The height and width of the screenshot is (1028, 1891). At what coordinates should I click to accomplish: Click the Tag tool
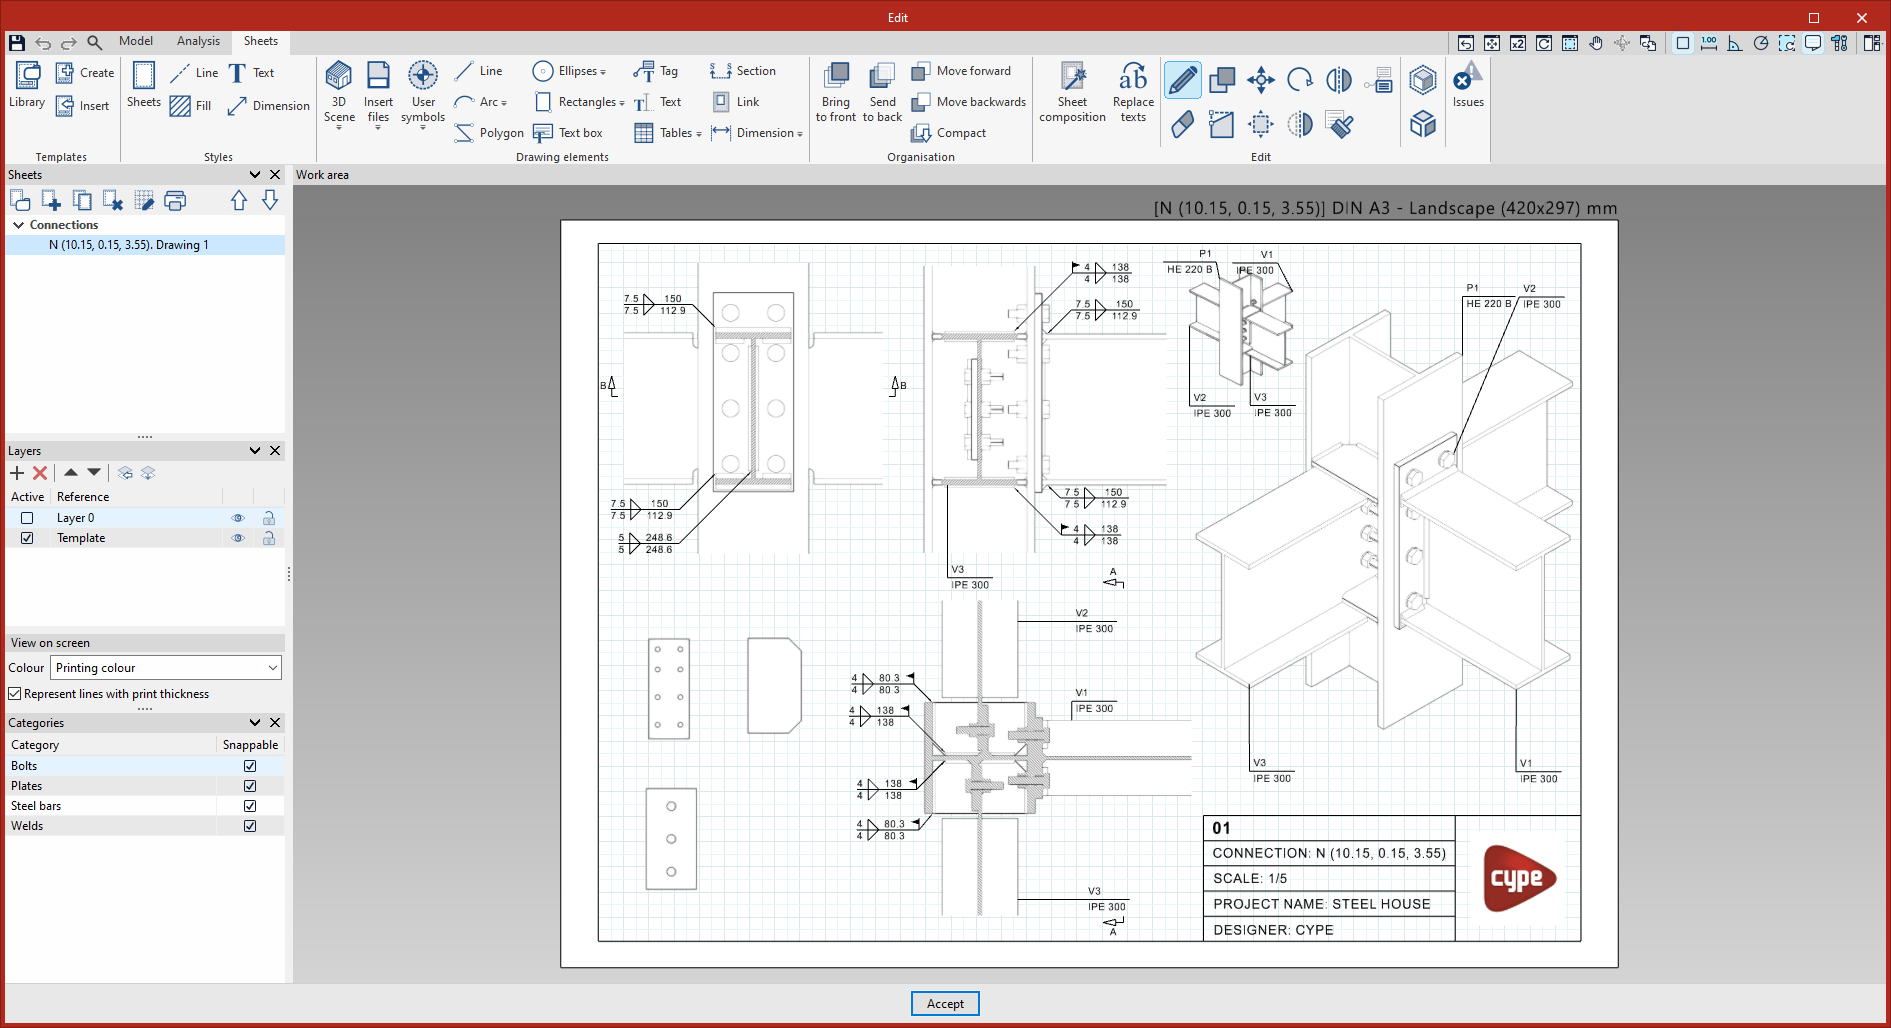point(656,71)
